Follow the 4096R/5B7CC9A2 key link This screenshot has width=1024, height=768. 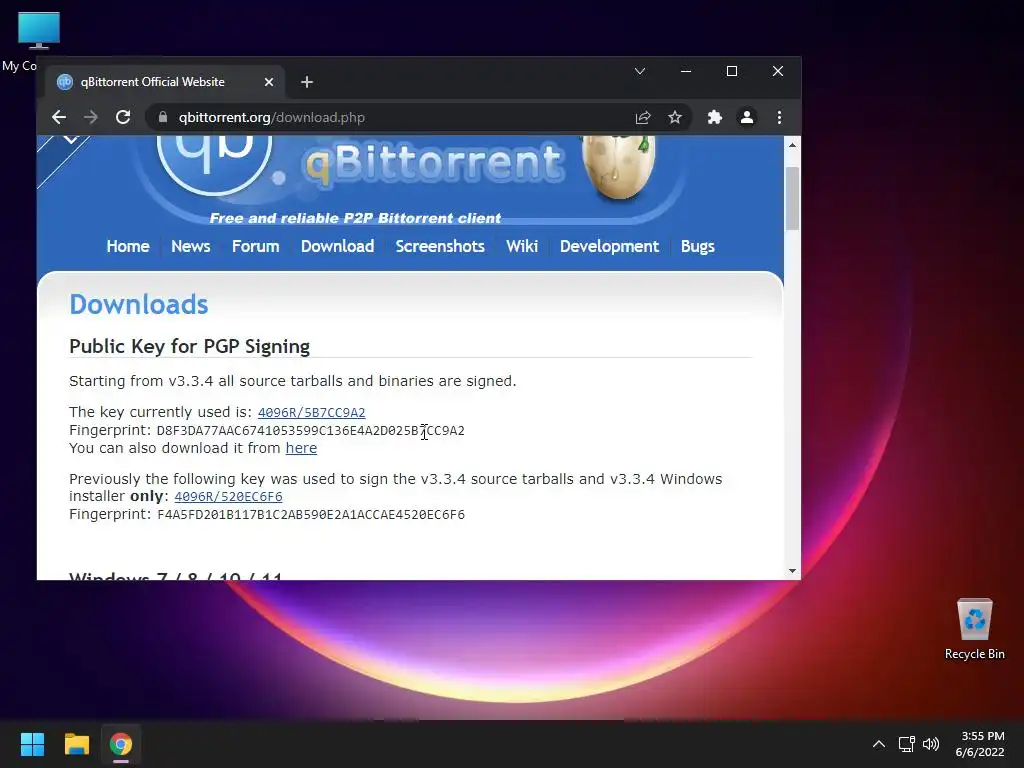(x=312, y=413)
